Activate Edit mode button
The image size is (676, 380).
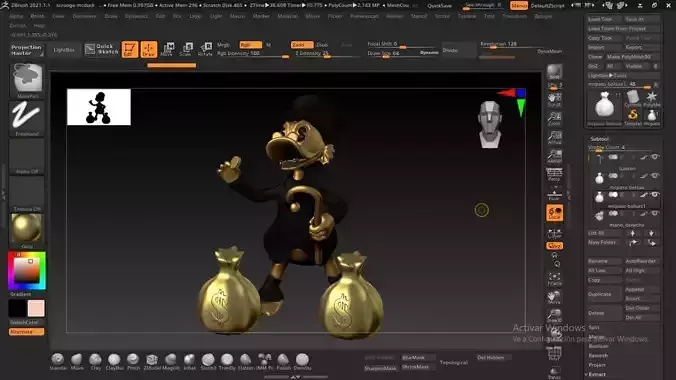click(129, 50)
